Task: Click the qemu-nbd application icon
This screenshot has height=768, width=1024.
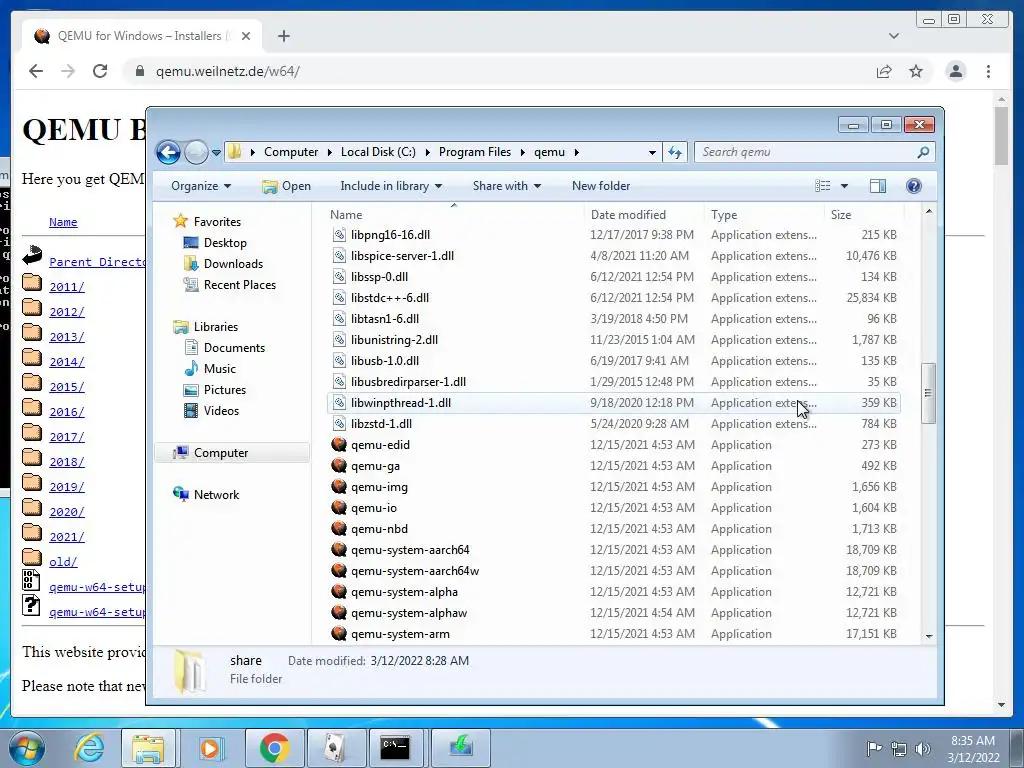Action: pos(339,528)
